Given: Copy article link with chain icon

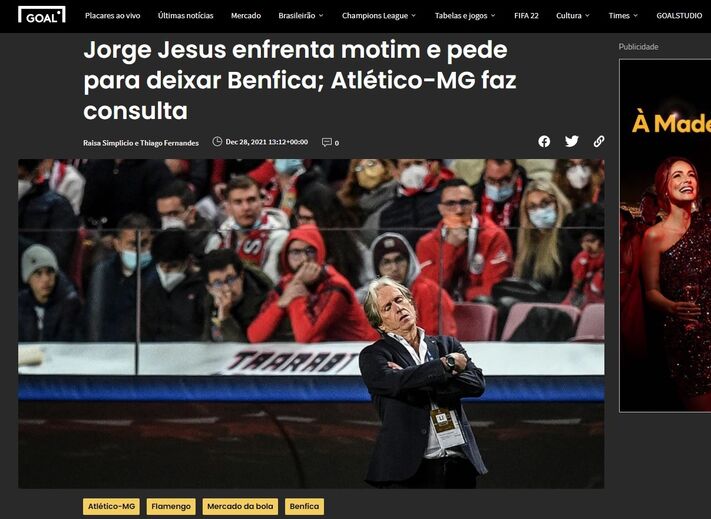Looking at the screenshot, I should [599, 141].
